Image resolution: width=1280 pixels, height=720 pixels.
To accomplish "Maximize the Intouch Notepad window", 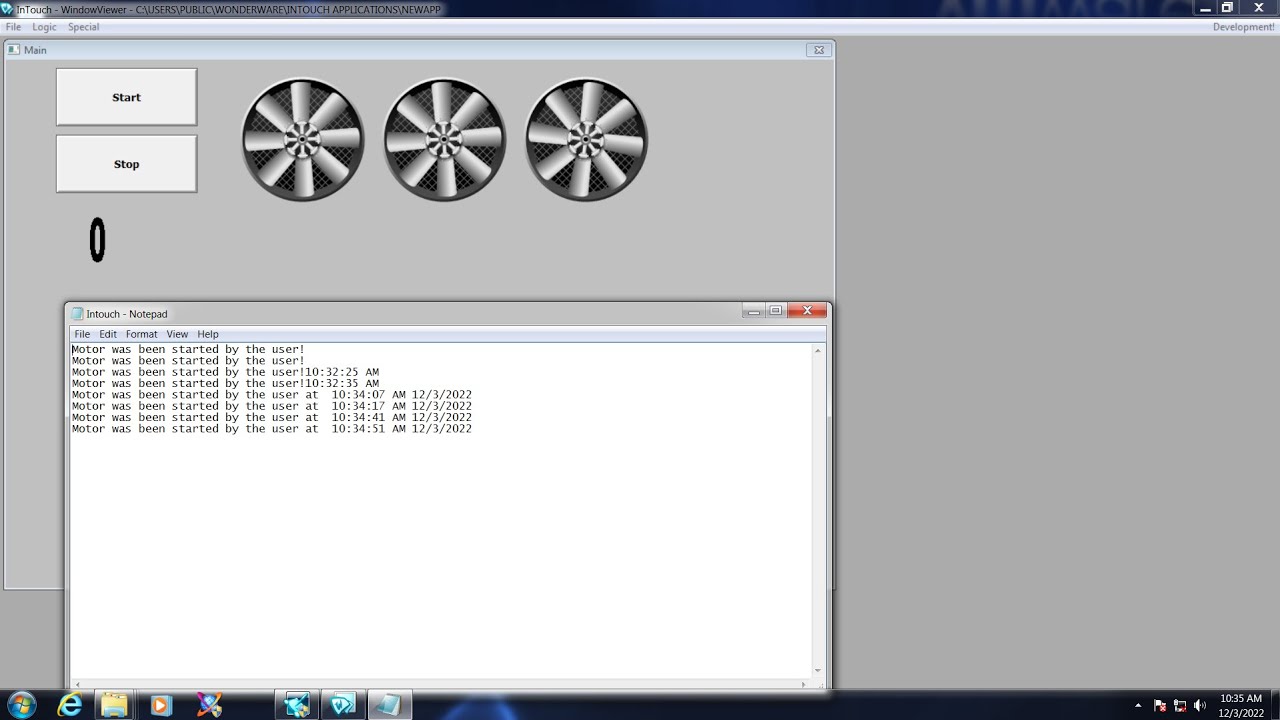I will [775, 311].
